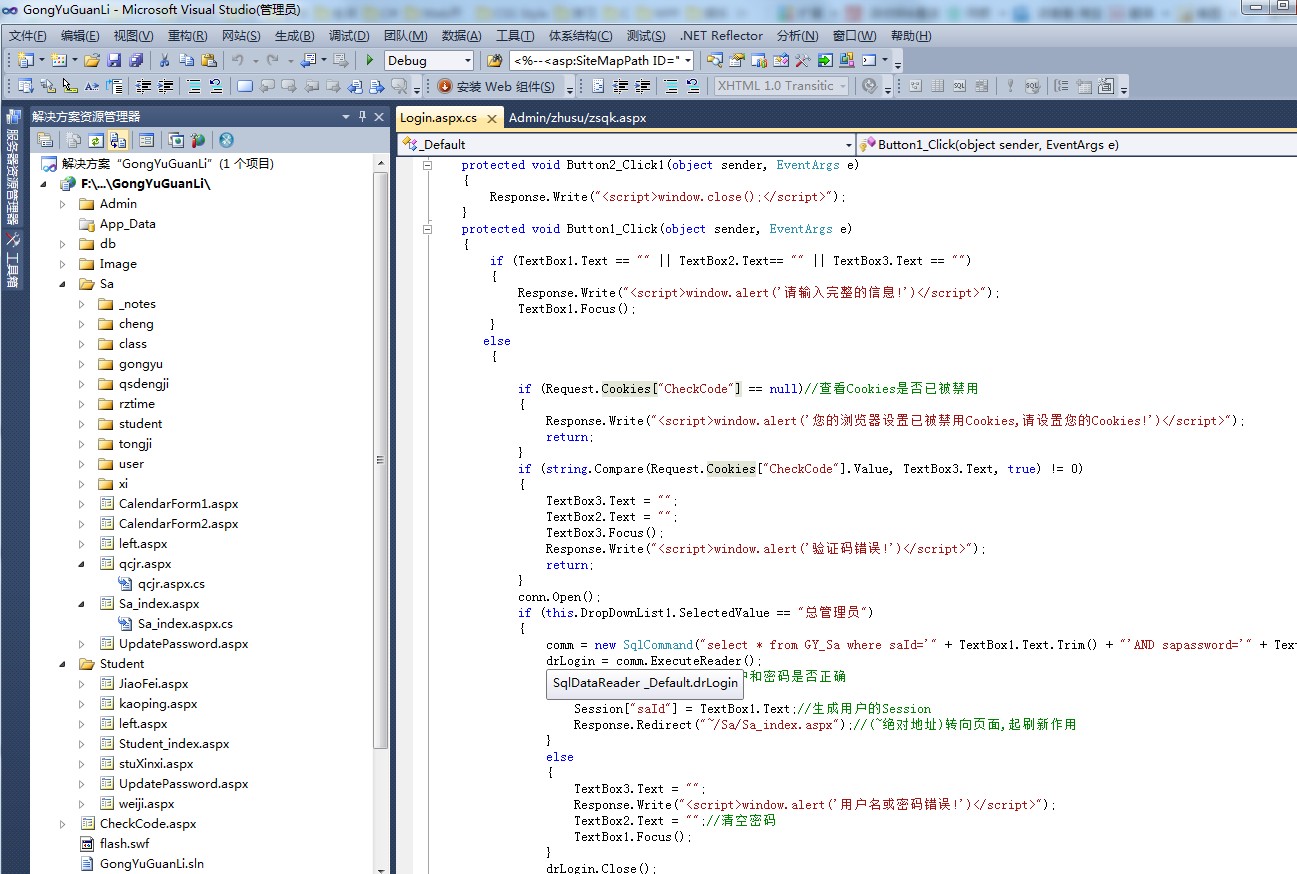This screenshot has width=1297, height=874.
Task: Open the Button1_Click member dropdown
Action: (x=1077, y=144)
